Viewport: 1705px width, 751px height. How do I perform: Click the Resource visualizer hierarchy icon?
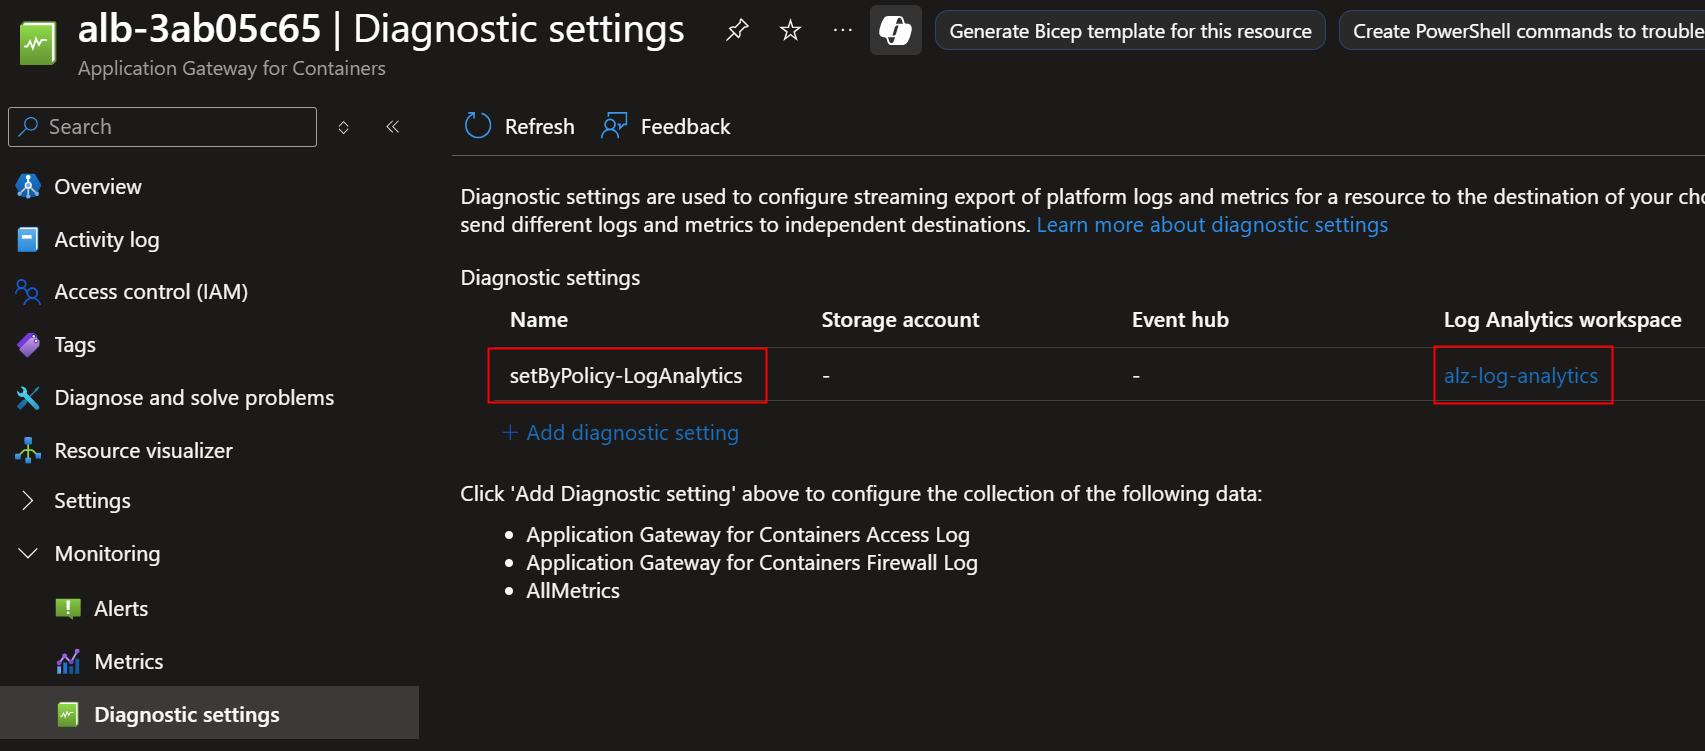[28, 451]
